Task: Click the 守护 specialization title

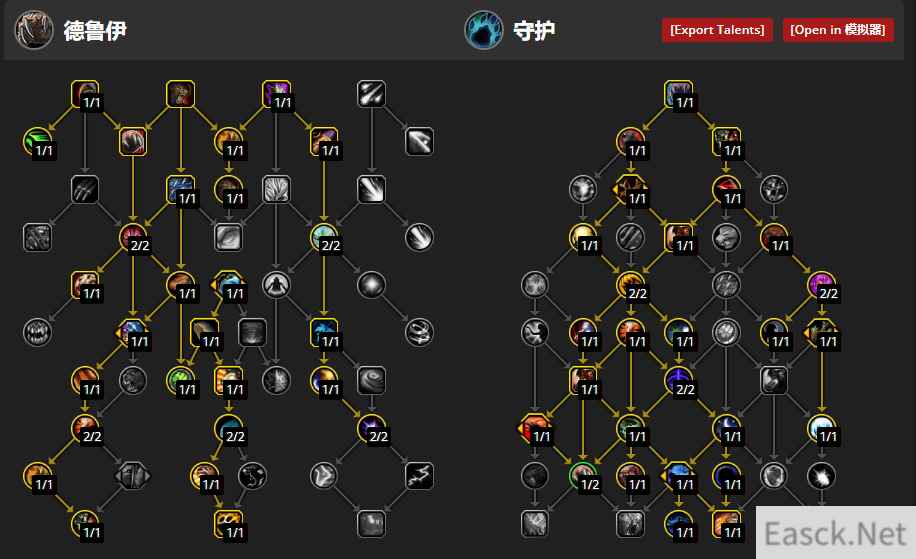Action: point(534,30)
